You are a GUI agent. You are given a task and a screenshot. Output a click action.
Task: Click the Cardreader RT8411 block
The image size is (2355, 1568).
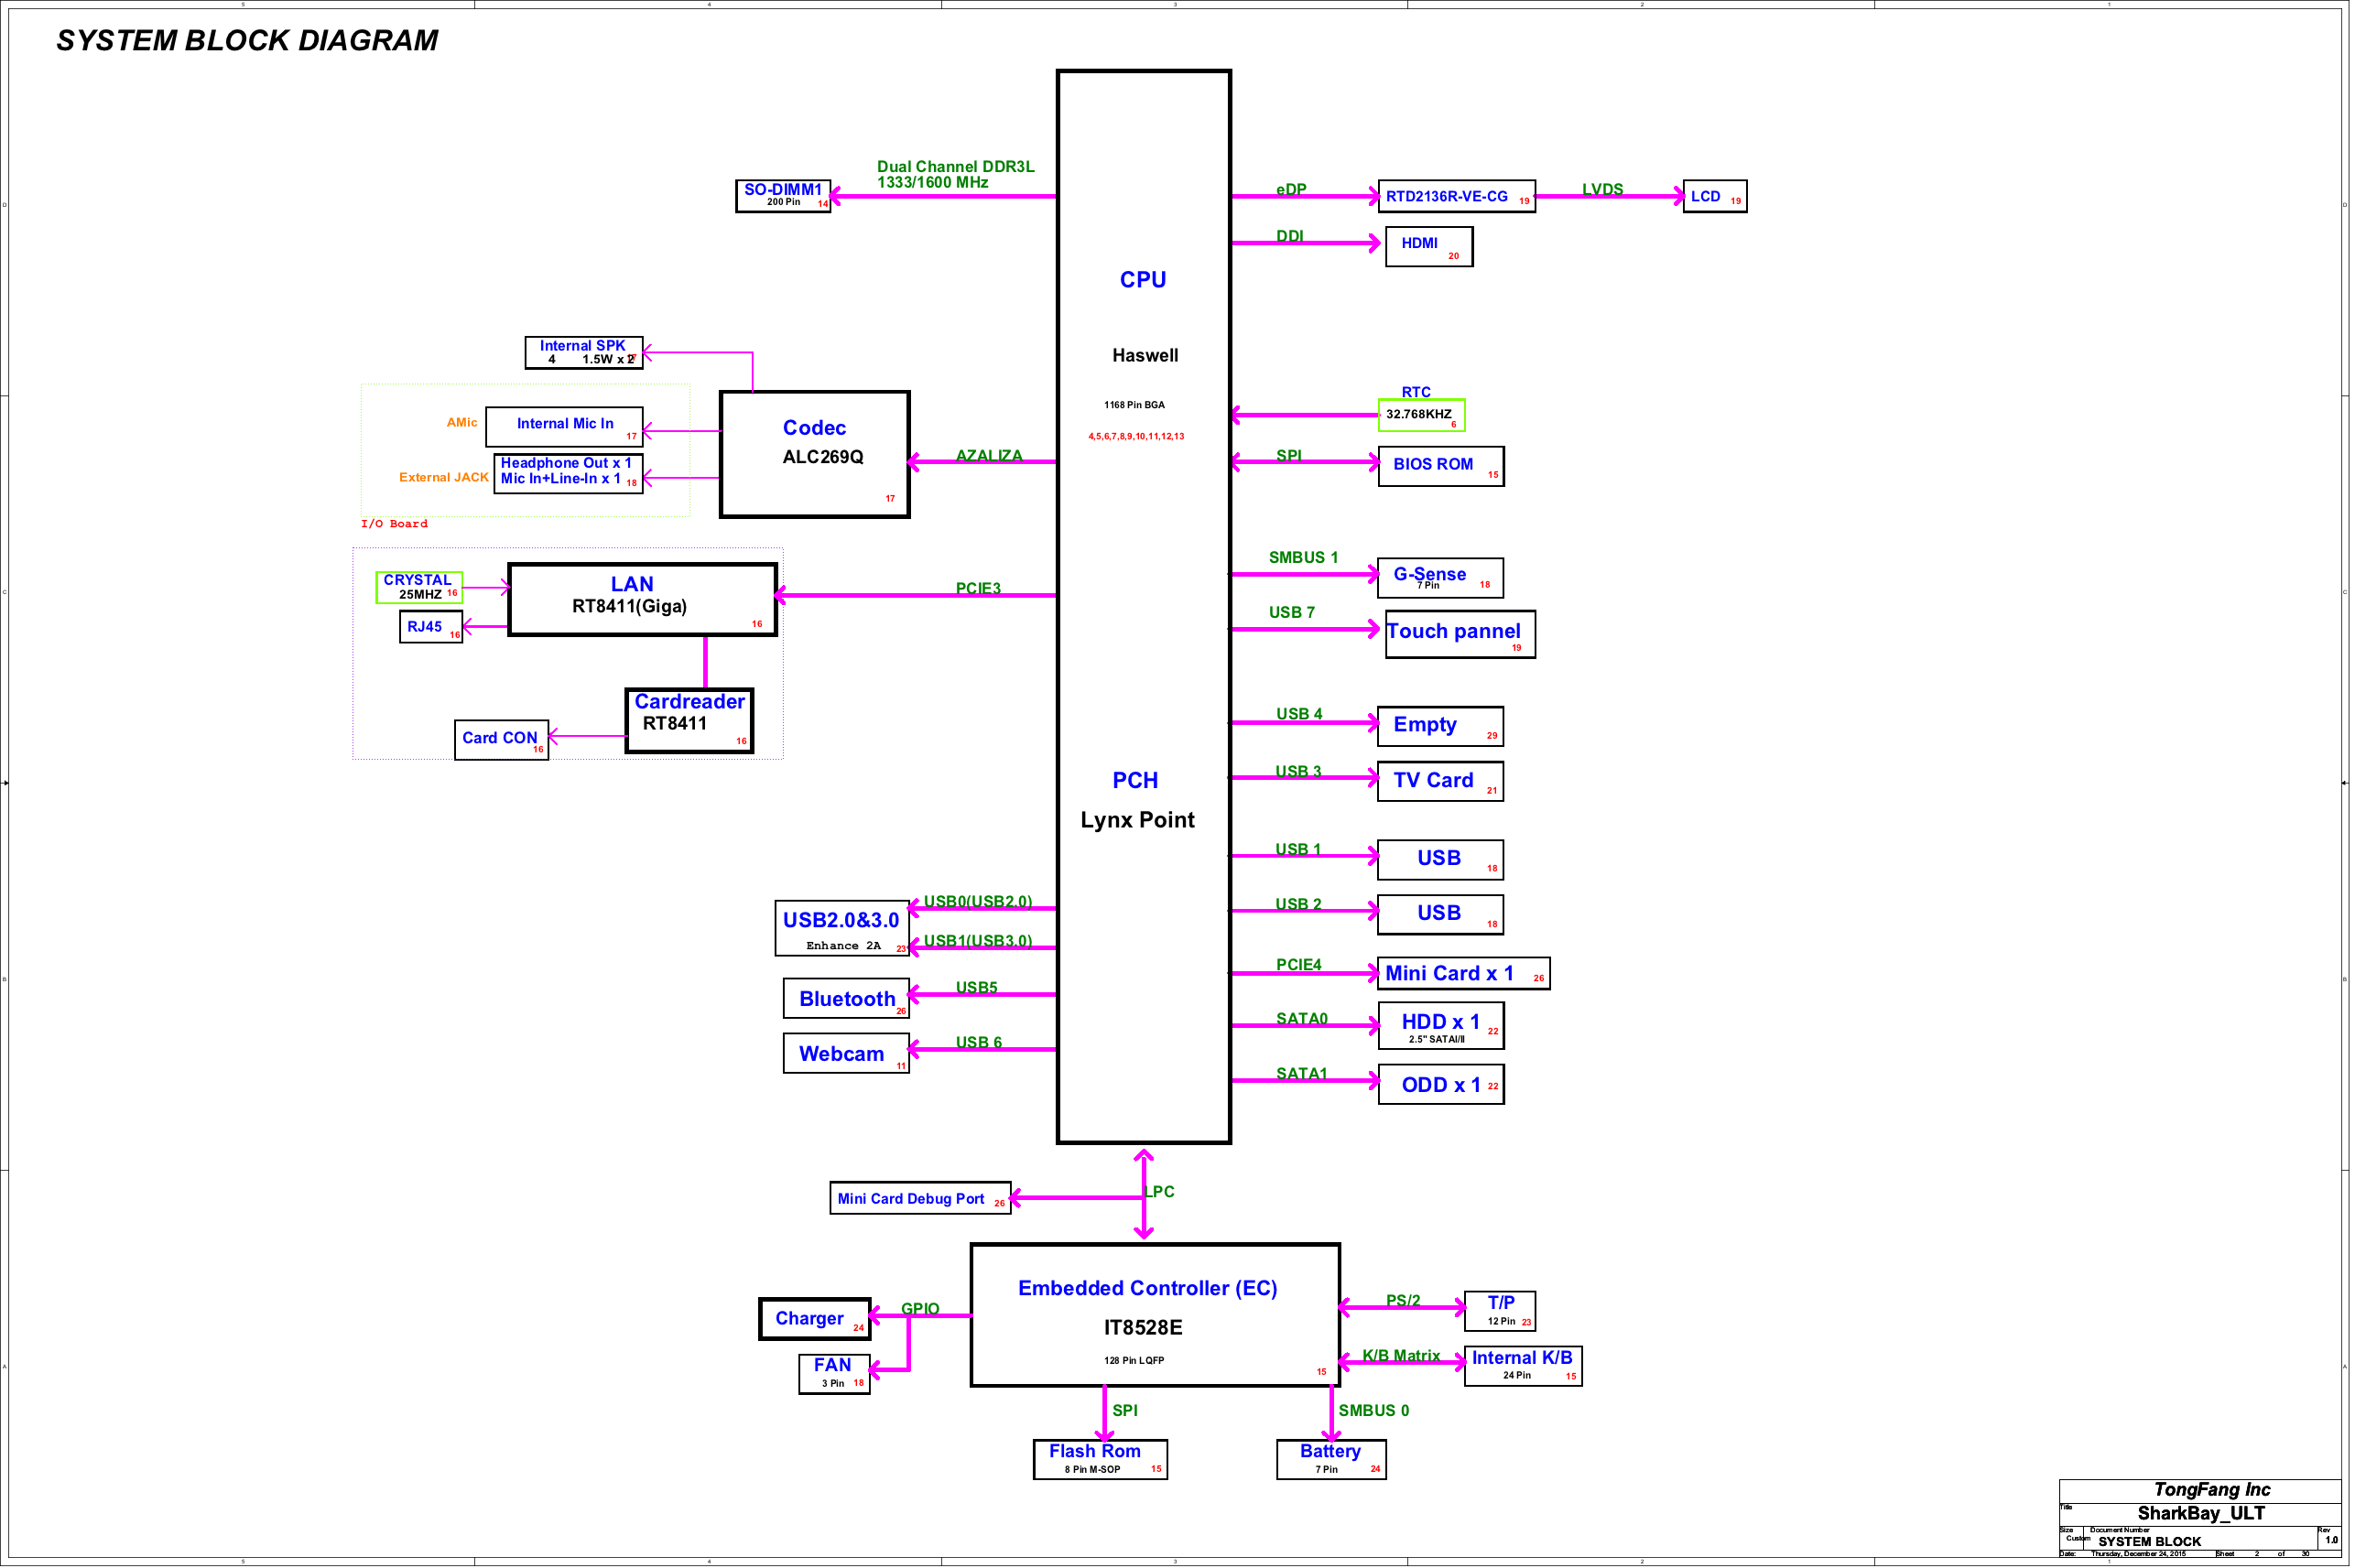689,720
